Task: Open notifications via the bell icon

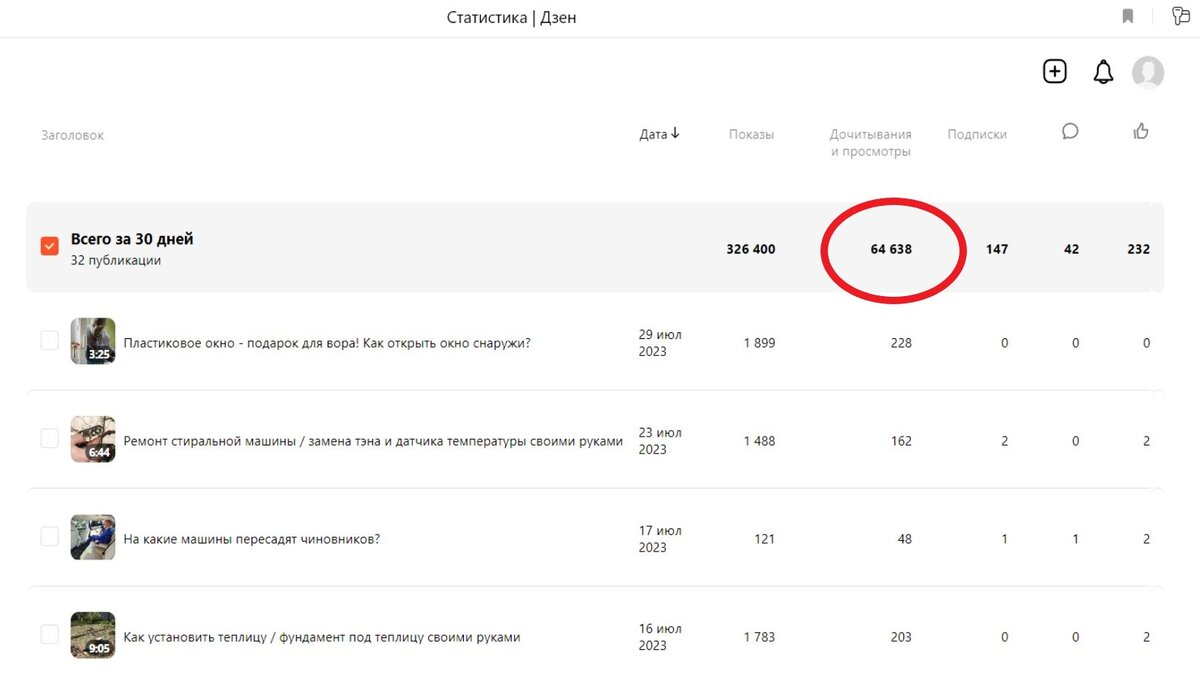Action: (x=1103, y=72)
